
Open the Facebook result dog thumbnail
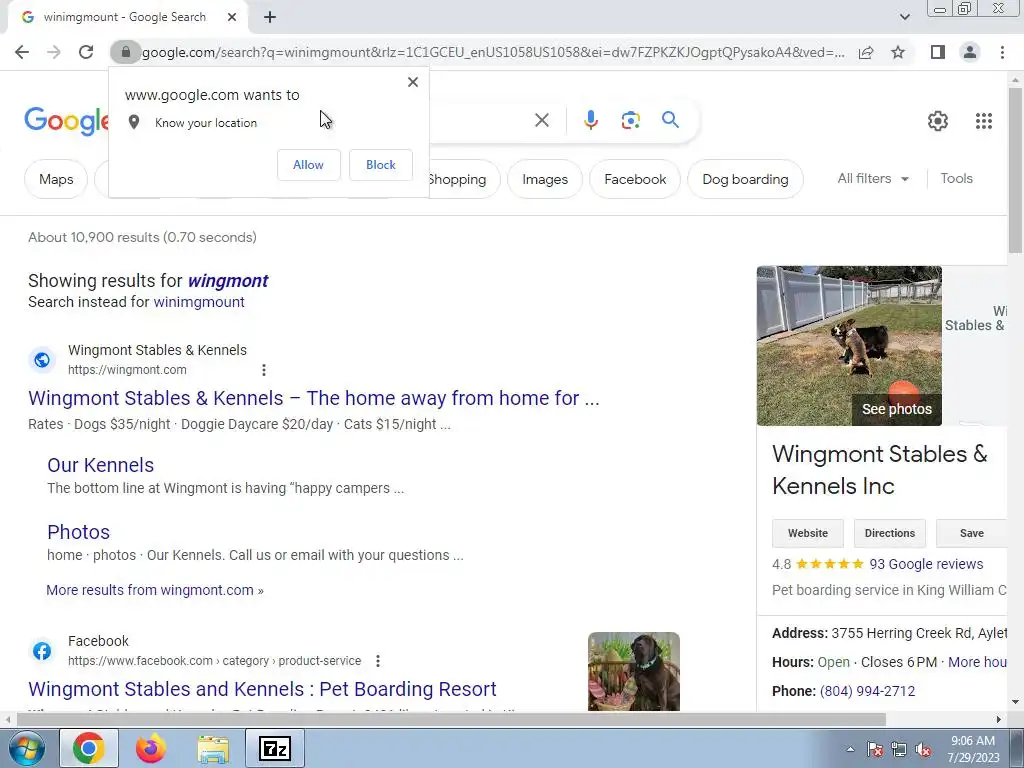633,671
